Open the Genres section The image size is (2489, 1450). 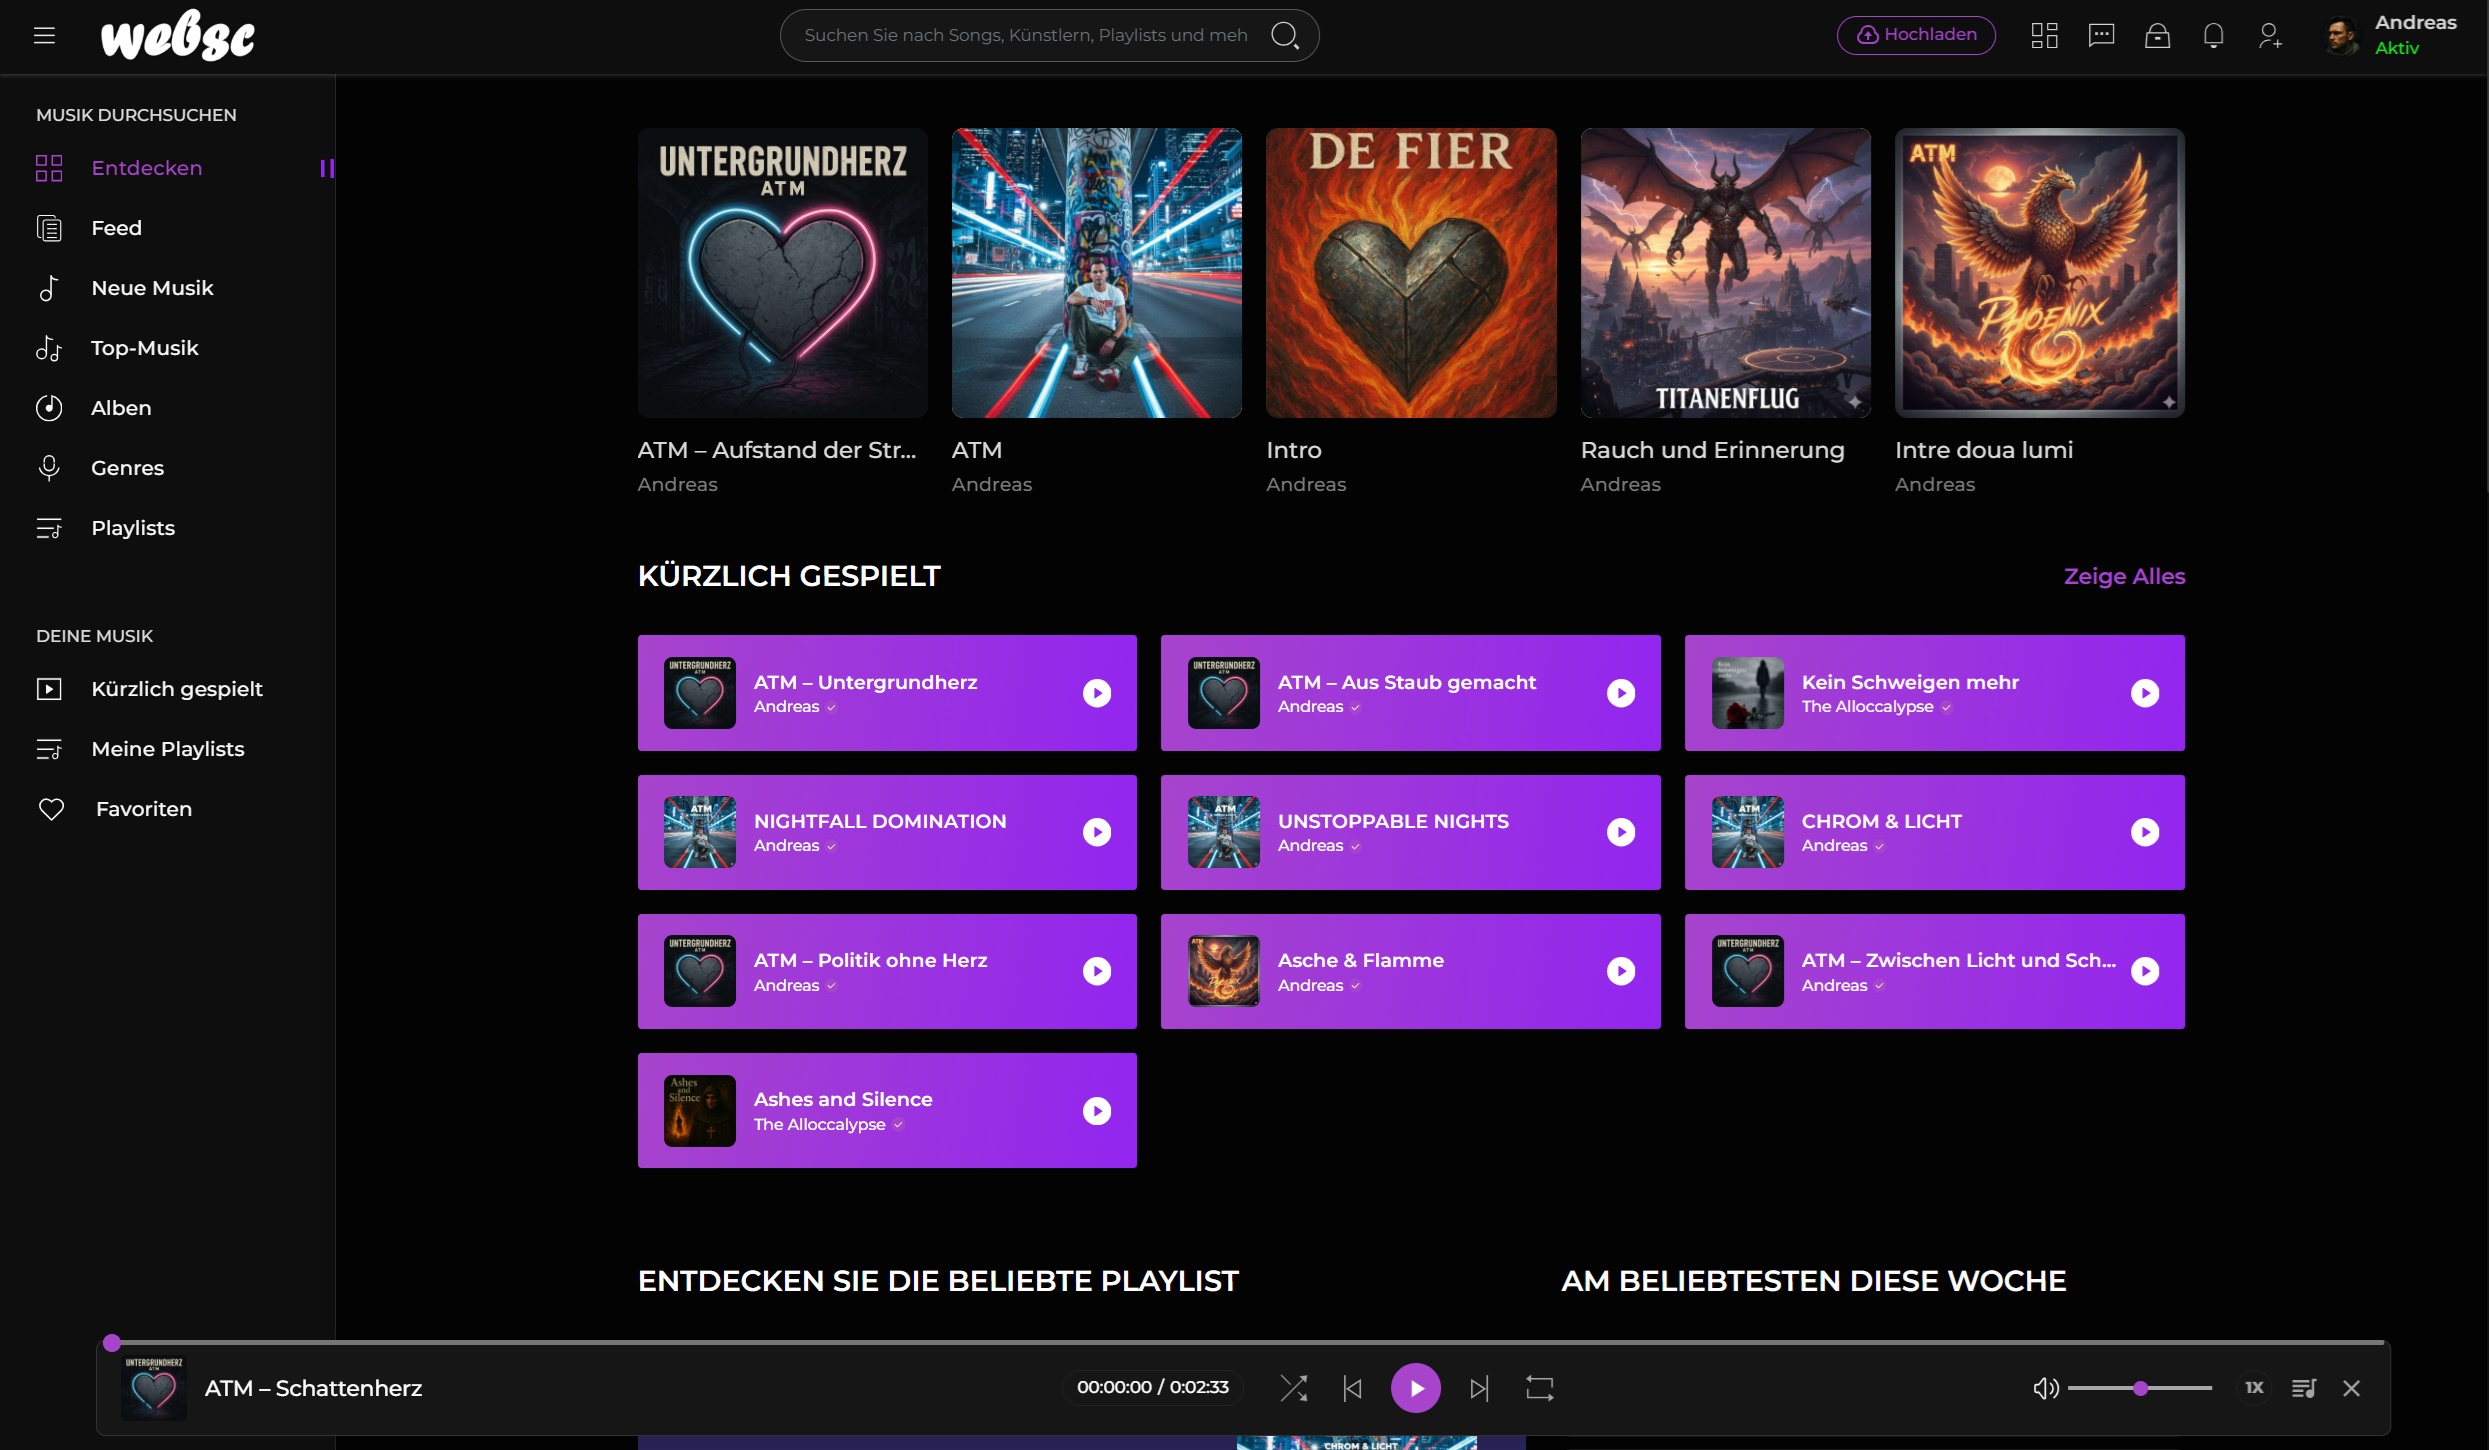pos(128,468)
